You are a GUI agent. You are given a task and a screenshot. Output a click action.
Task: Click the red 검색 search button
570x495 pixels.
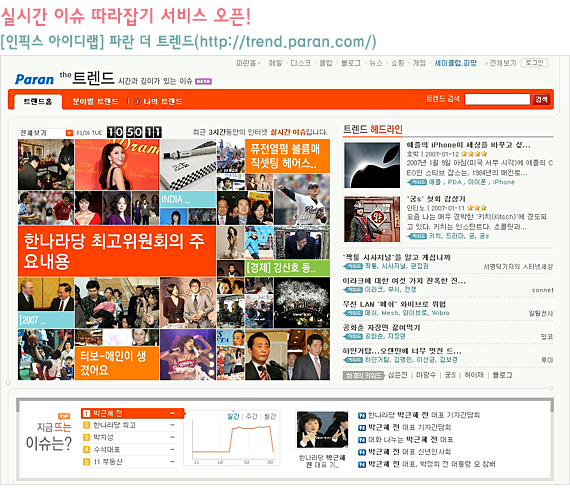pyautogui.click(x=541, y=99)
